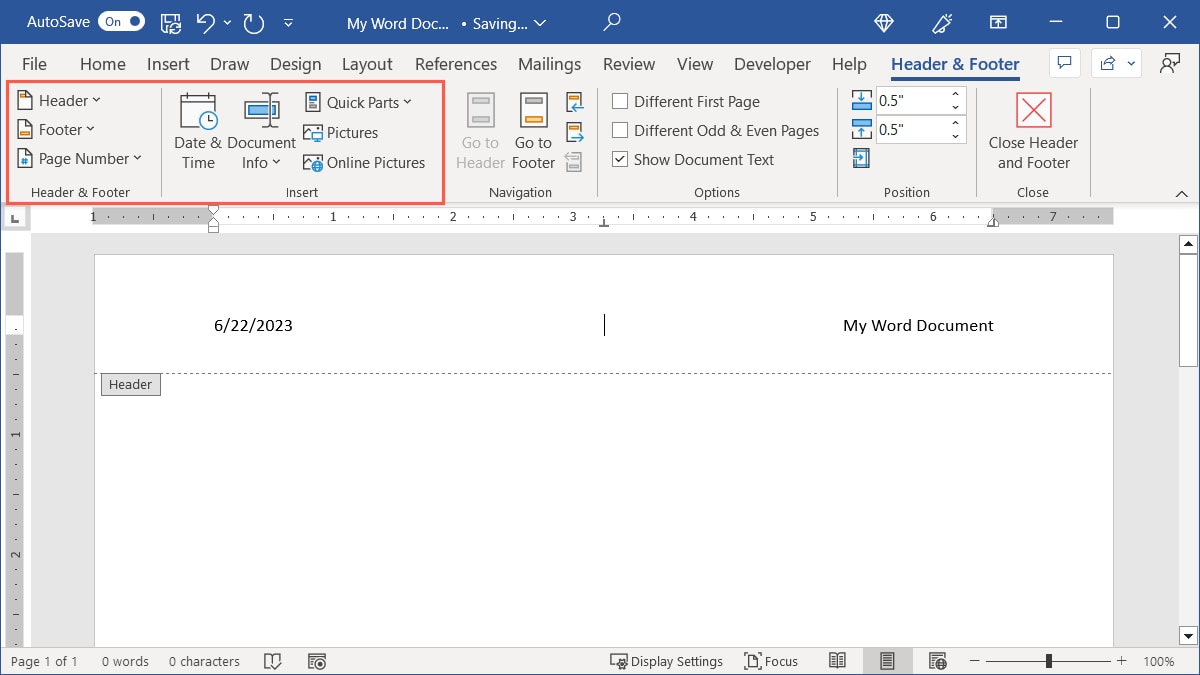Enable Focus mode from the status bar
Viewport: 1200px width, 675px height.
(x=771, y=661)
